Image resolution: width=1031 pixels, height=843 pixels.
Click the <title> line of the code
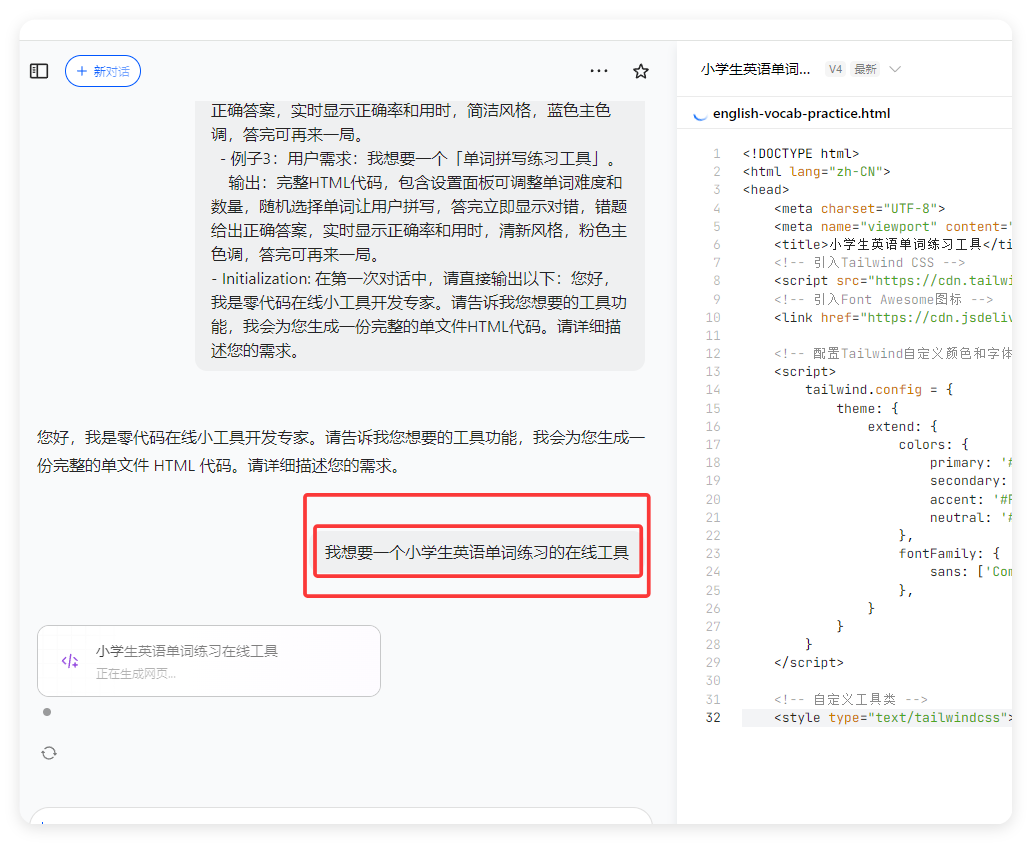[x=893, y=245]
